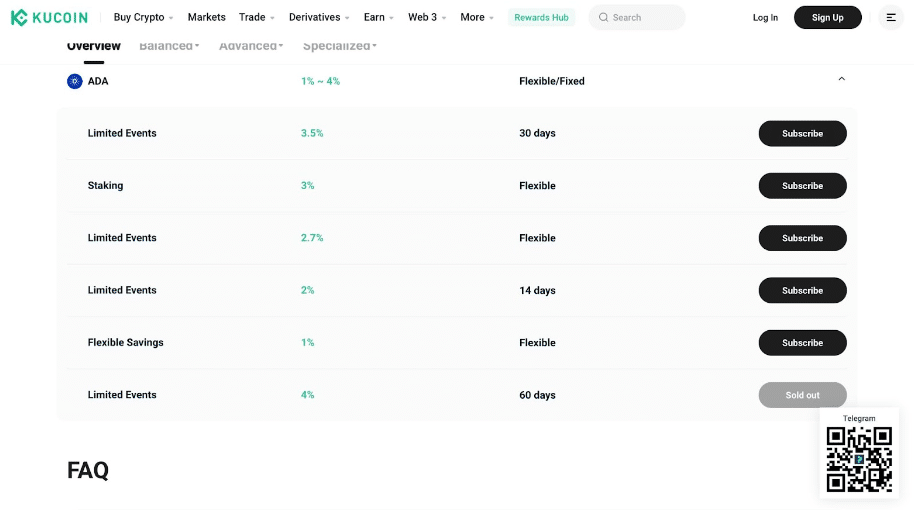Subscribe to Flexible Savings at 1%

802,343
